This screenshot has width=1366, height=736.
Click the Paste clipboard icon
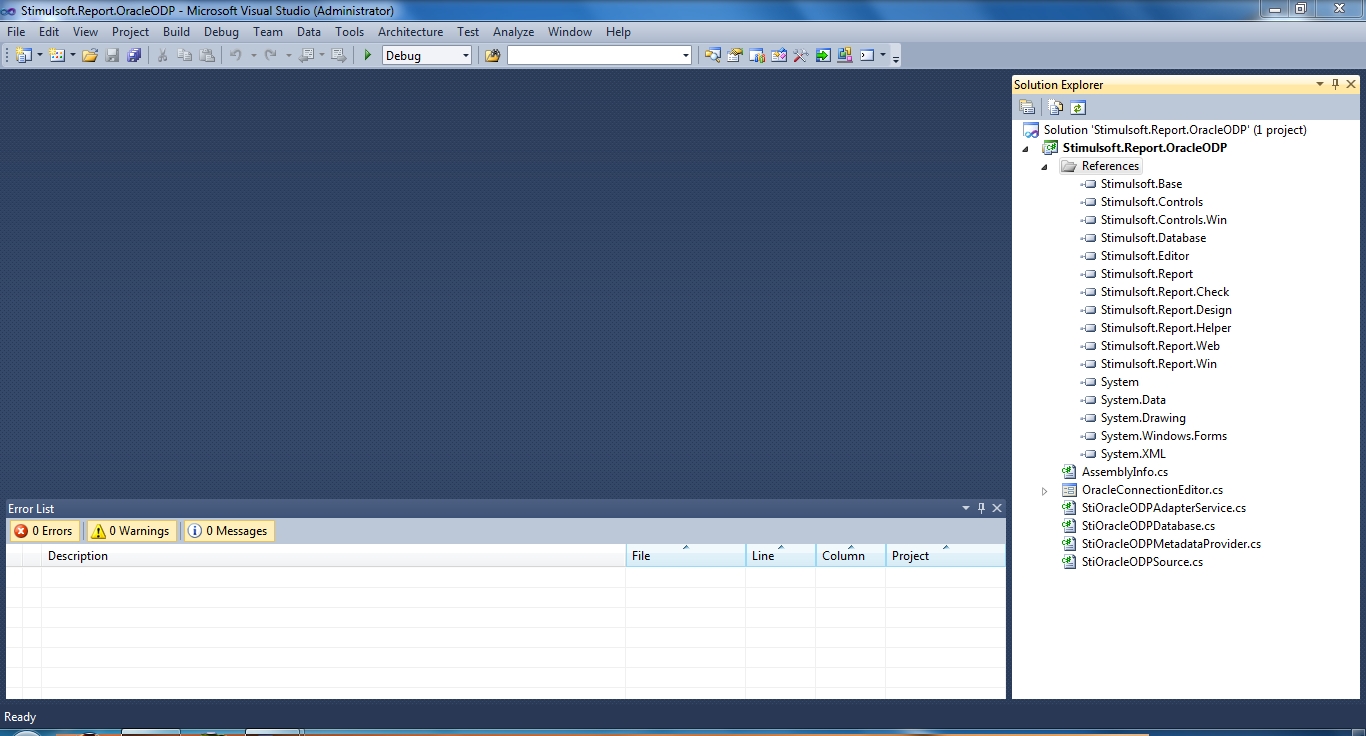tap(206, 56)
